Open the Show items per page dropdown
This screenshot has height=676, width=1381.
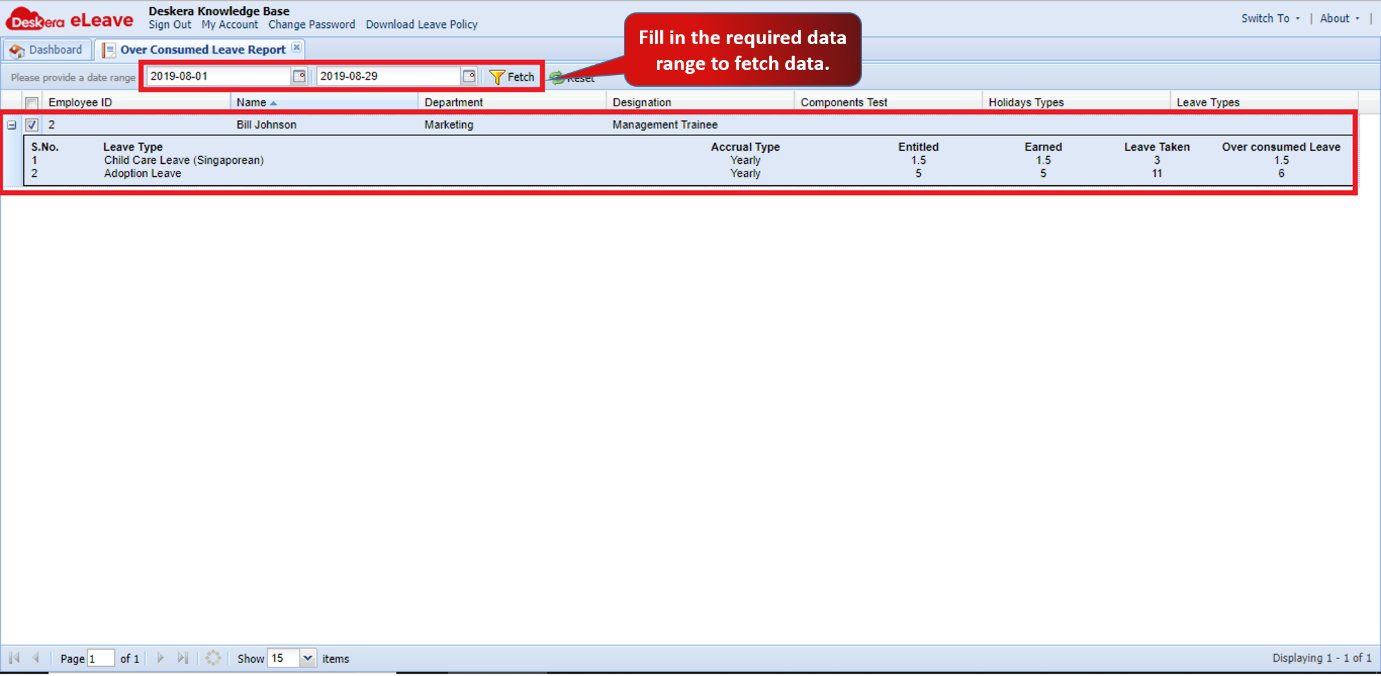(x=307, y=658)
